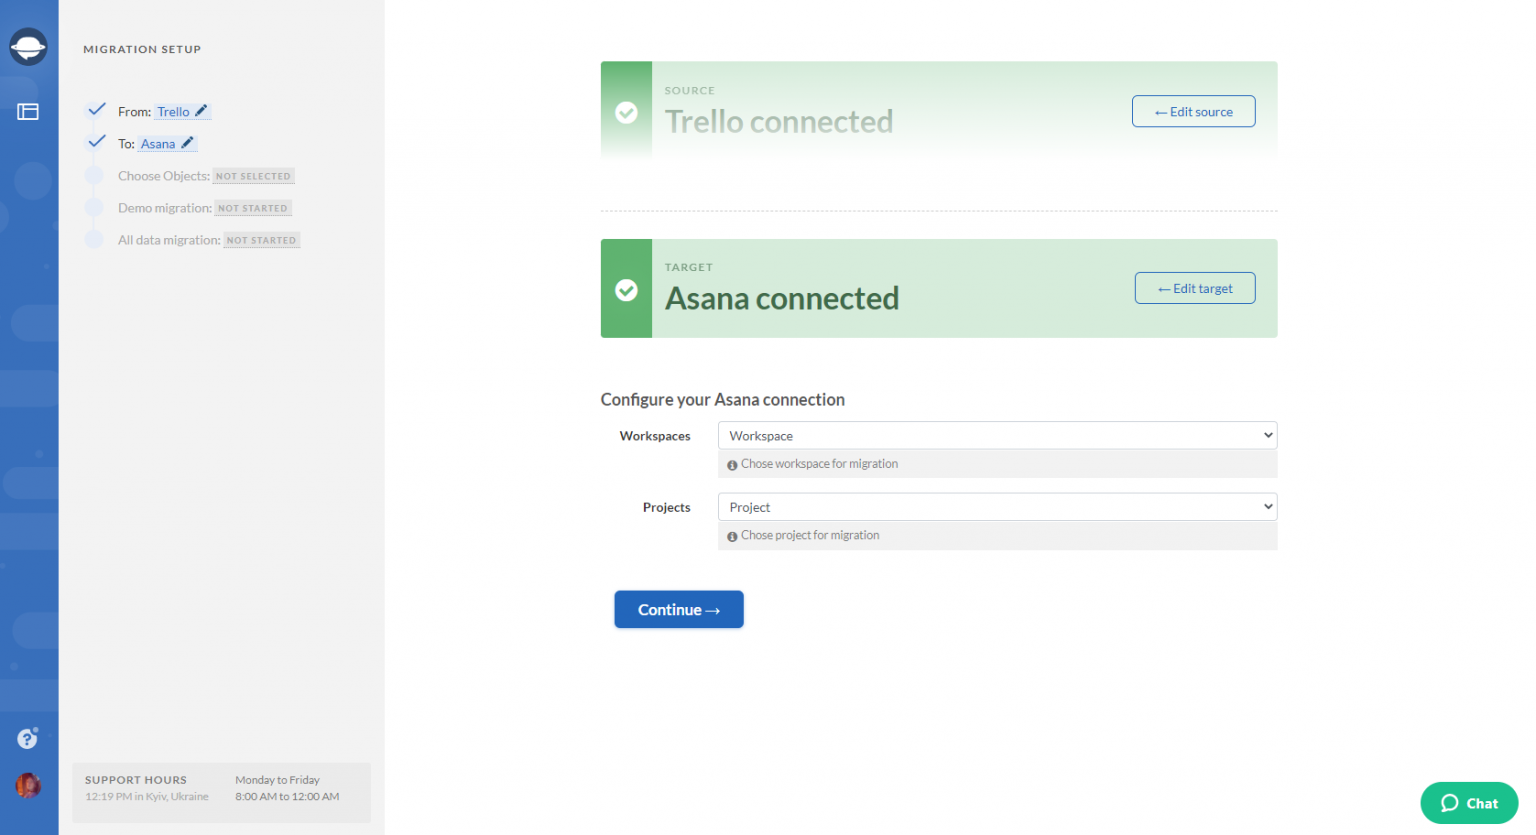This screenshot has width=1536, height=835.
Task: Select the All data migration step
Action: click(169, 240)
